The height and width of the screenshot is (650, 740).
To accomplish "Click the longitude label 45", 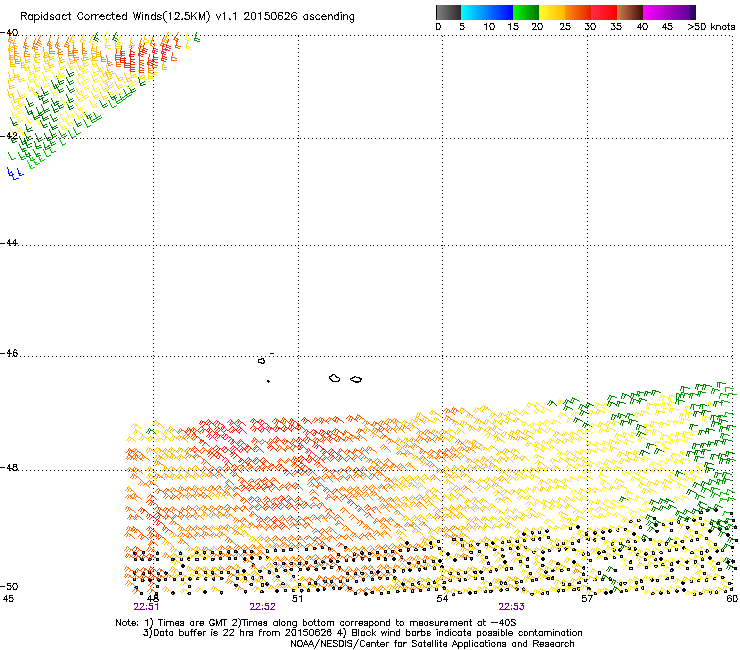I will point(8,599).
